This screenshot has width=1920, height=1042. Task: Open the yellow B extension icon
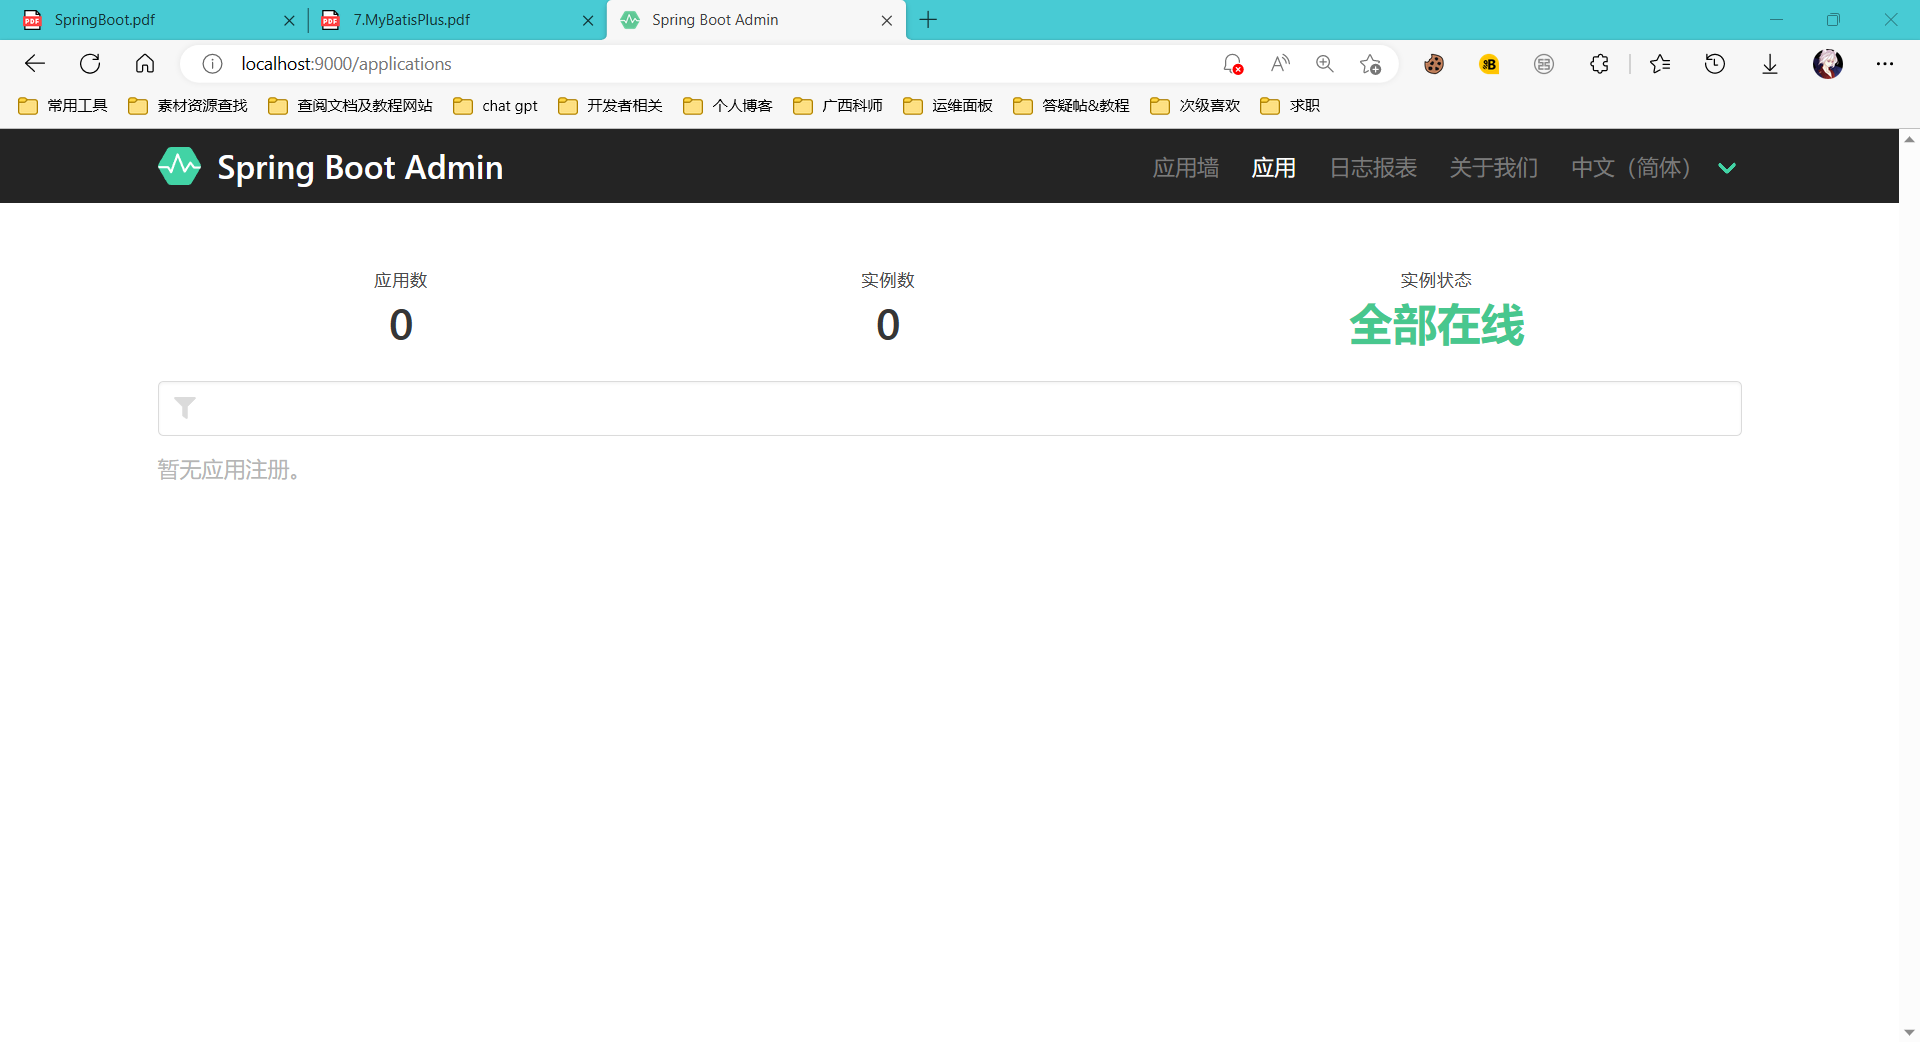pyautogui.click(x=1489, y=64)
